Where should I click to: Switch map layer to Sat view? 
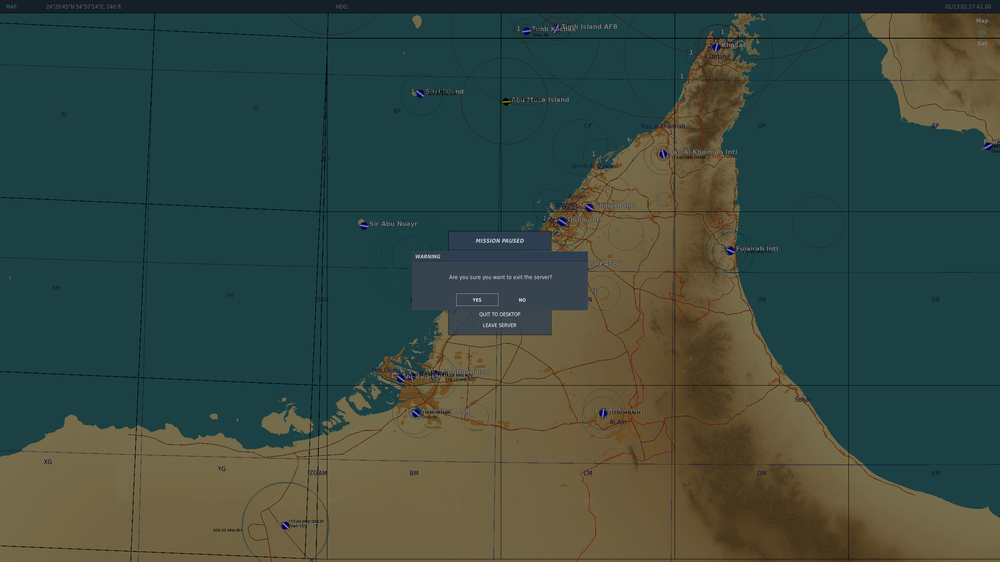tap(982, 43)
